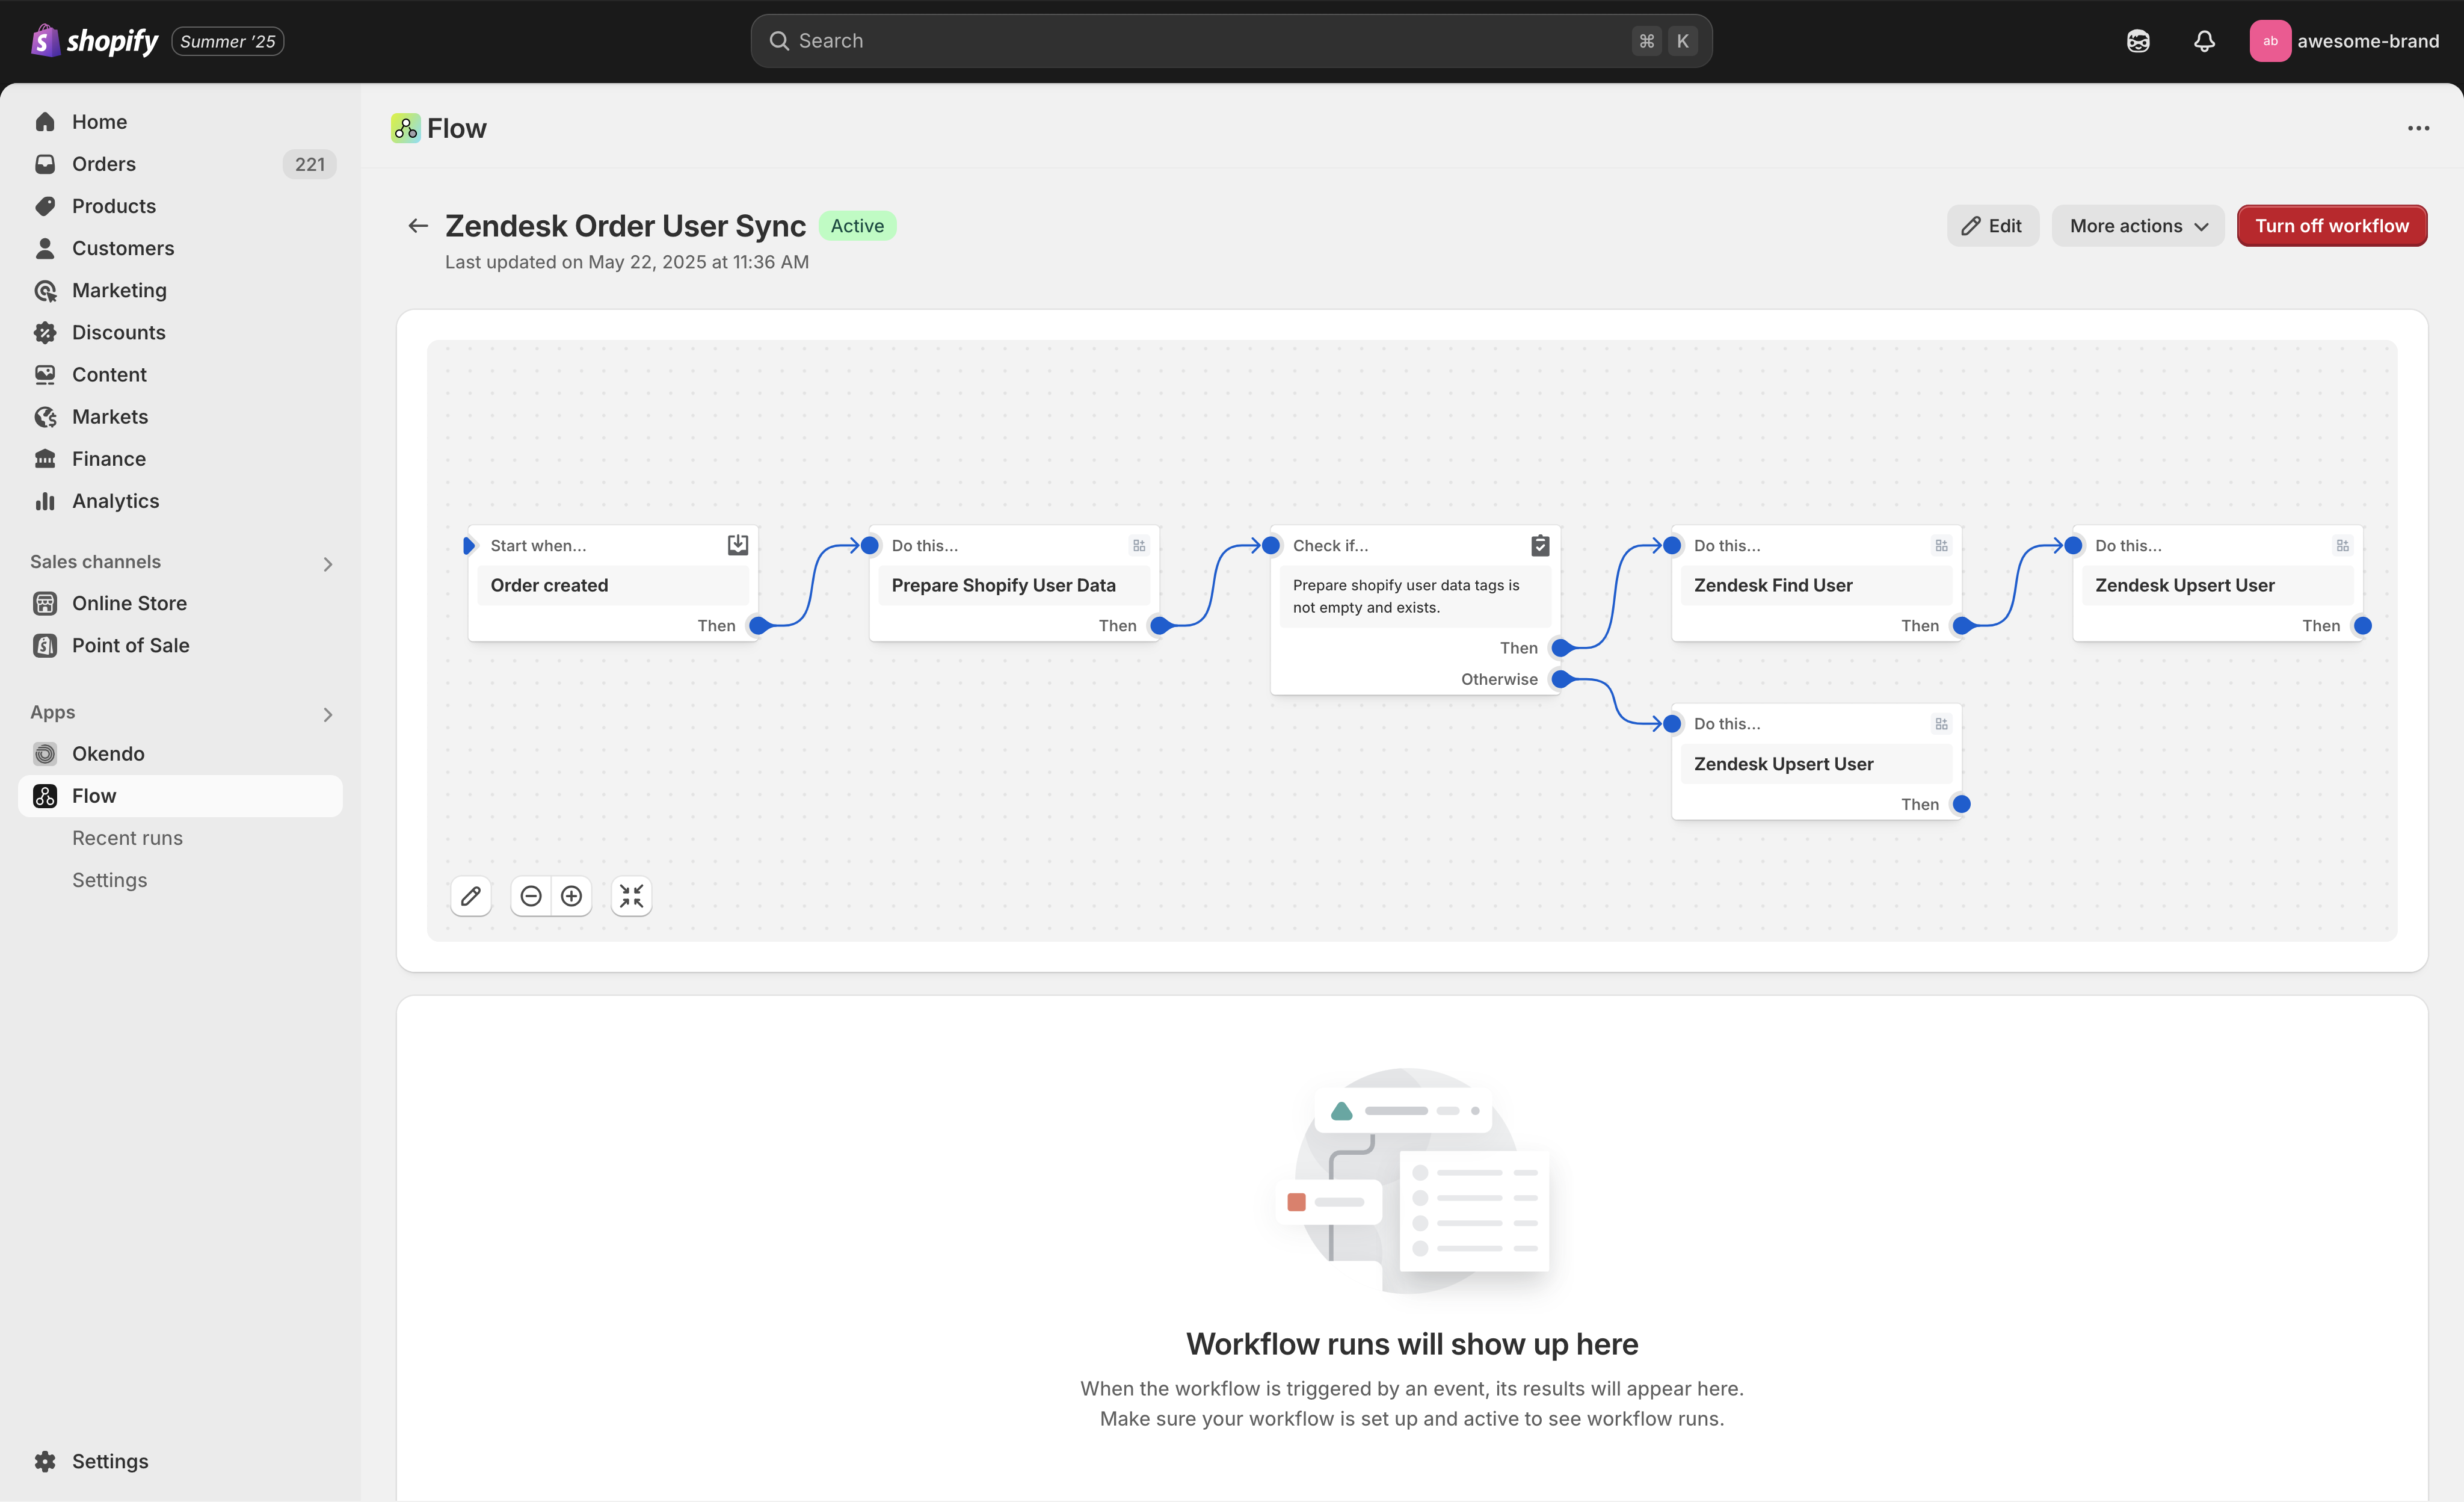Click the icon on the top-right Zendesk Upsert User node
The image size is (2464, 1502).
coord(2342,545)
